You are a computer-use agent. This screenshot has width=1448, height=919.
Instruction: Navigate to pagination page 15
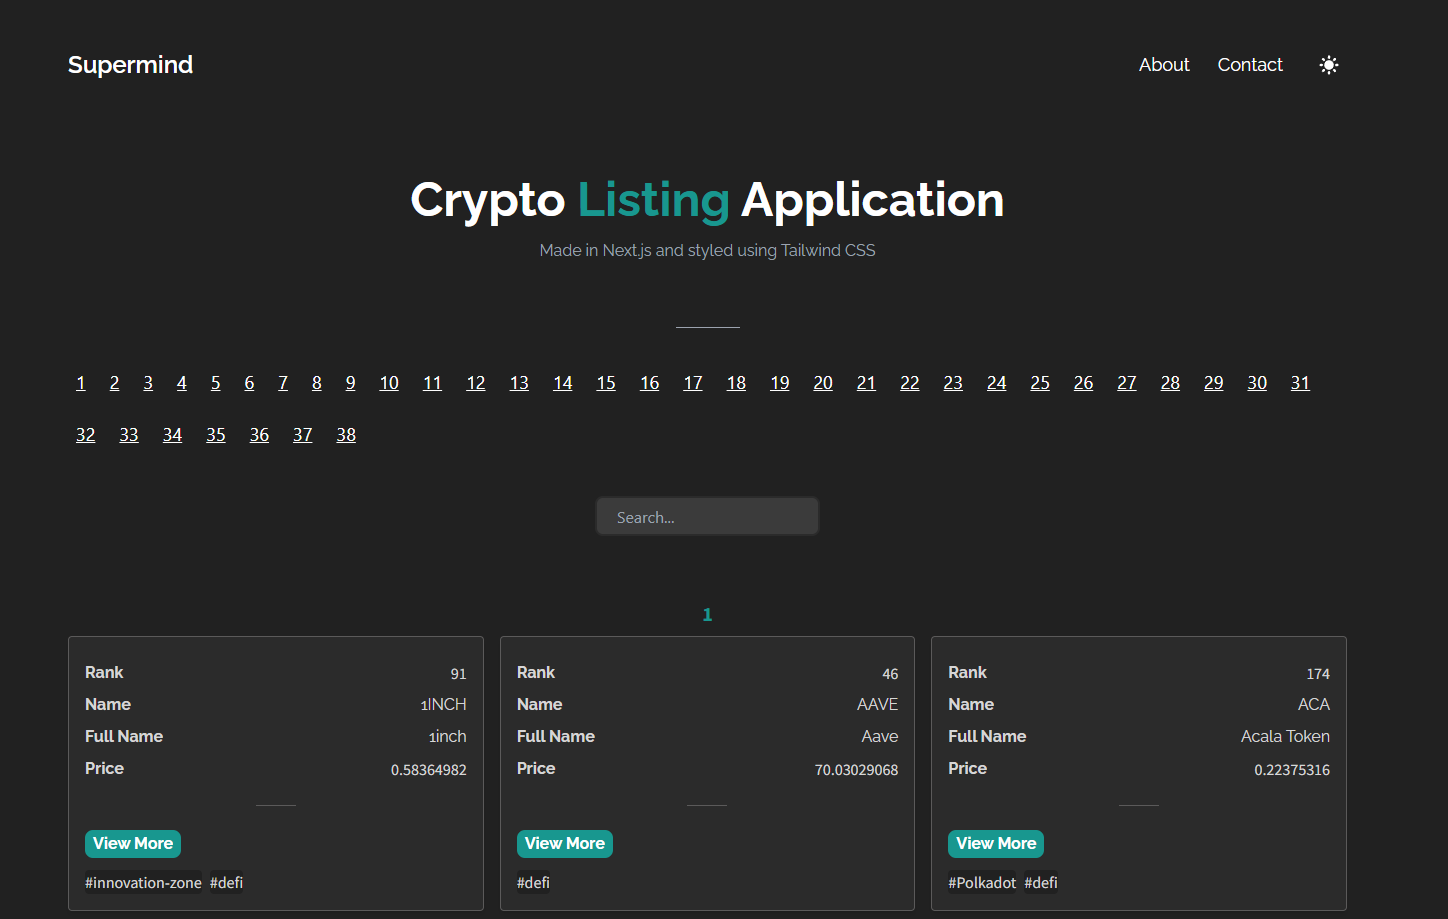(x=605, y=382)
